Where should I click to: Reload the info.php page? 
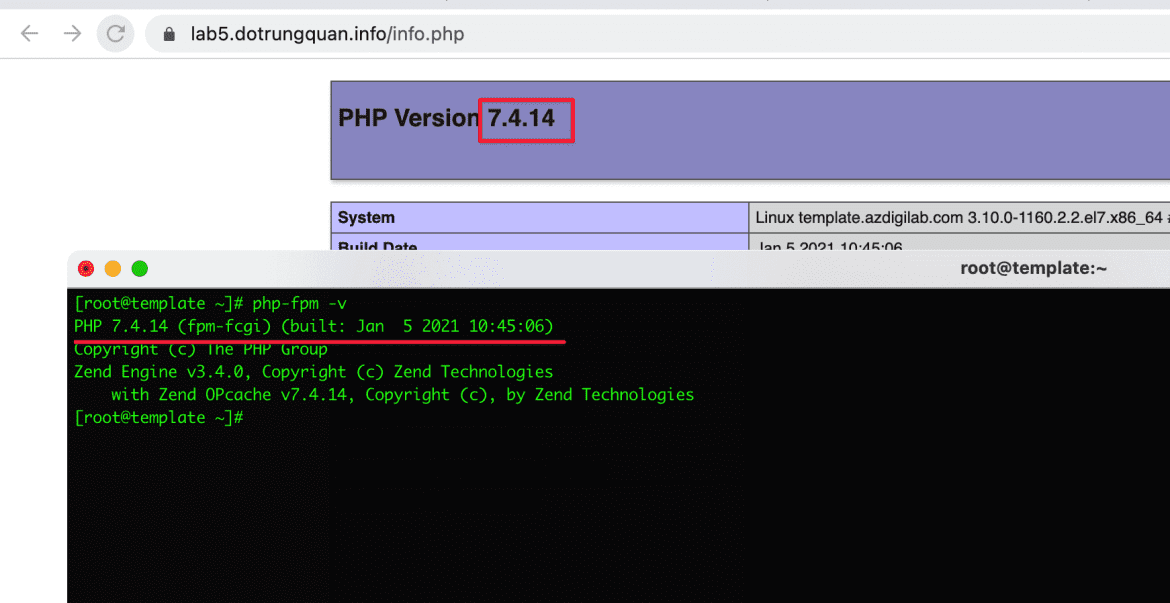point(116,34)
